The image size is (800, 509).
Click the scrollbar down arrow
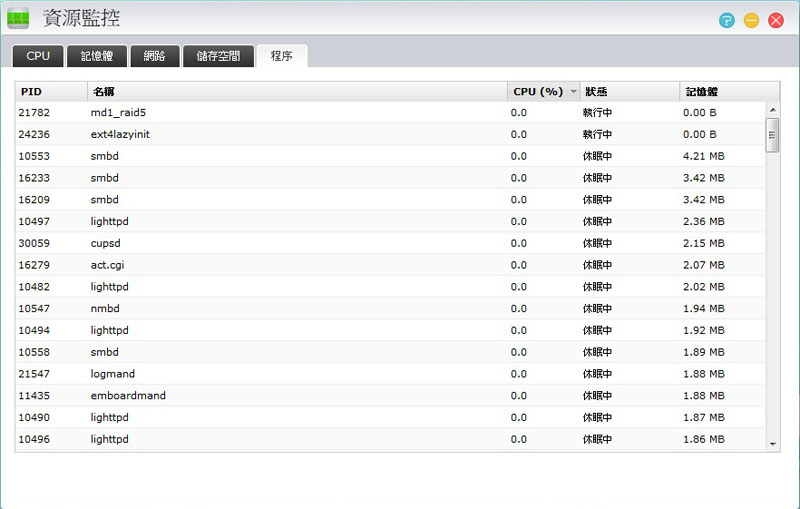(x=772, y=444)
